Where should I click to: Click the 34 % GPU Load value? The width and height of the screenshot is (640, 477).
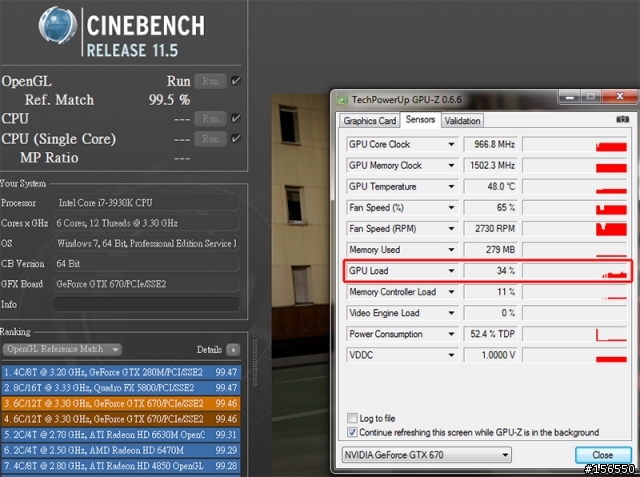pyautogui.click(x=491, y=271)
